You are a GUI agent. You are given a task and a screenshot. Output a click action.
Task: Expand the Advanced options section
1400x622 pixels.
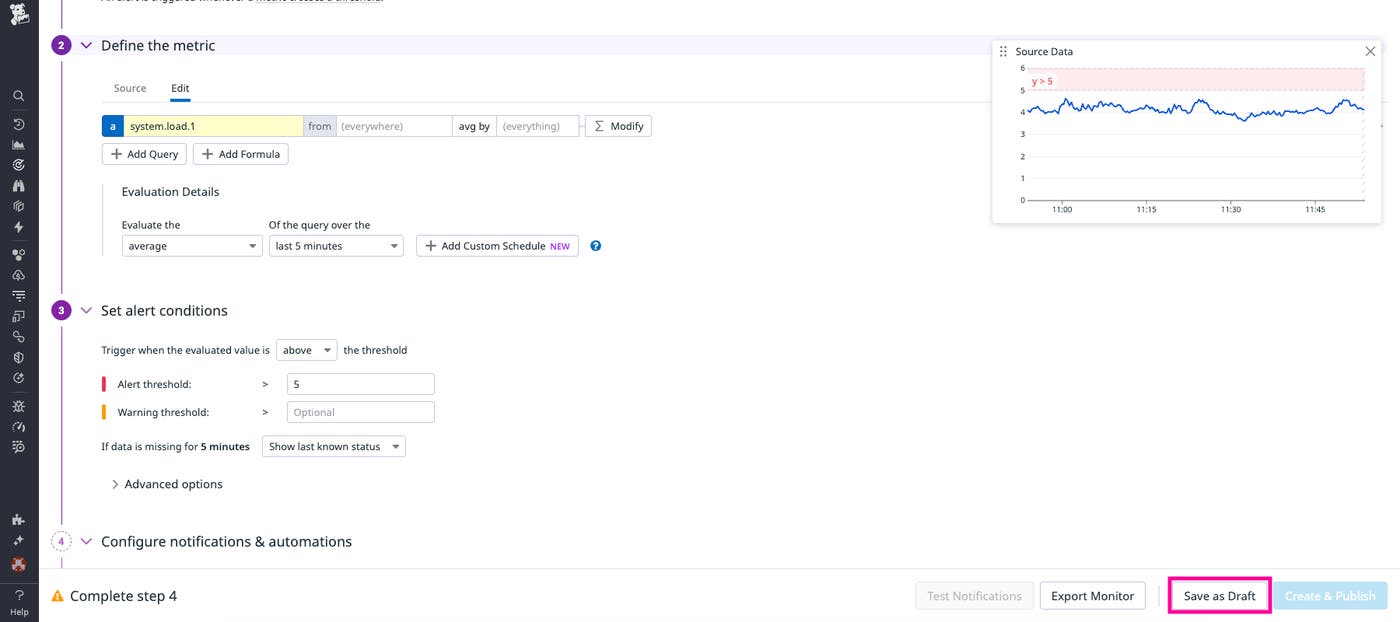[x=167, y=483]
